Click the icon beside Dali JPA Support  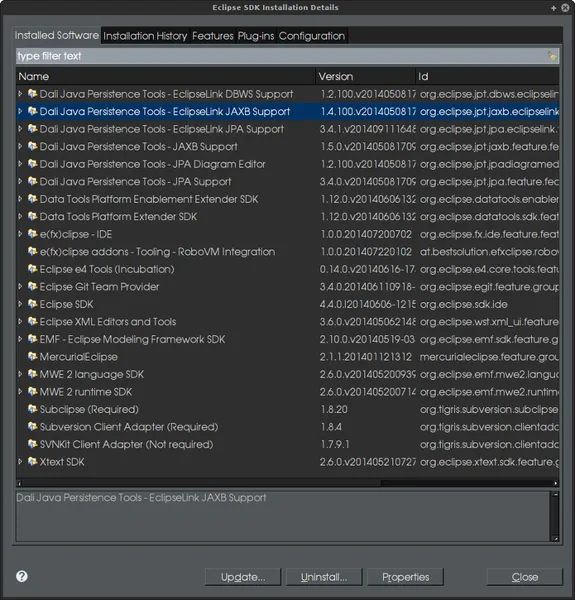click(x=33, y=181)
